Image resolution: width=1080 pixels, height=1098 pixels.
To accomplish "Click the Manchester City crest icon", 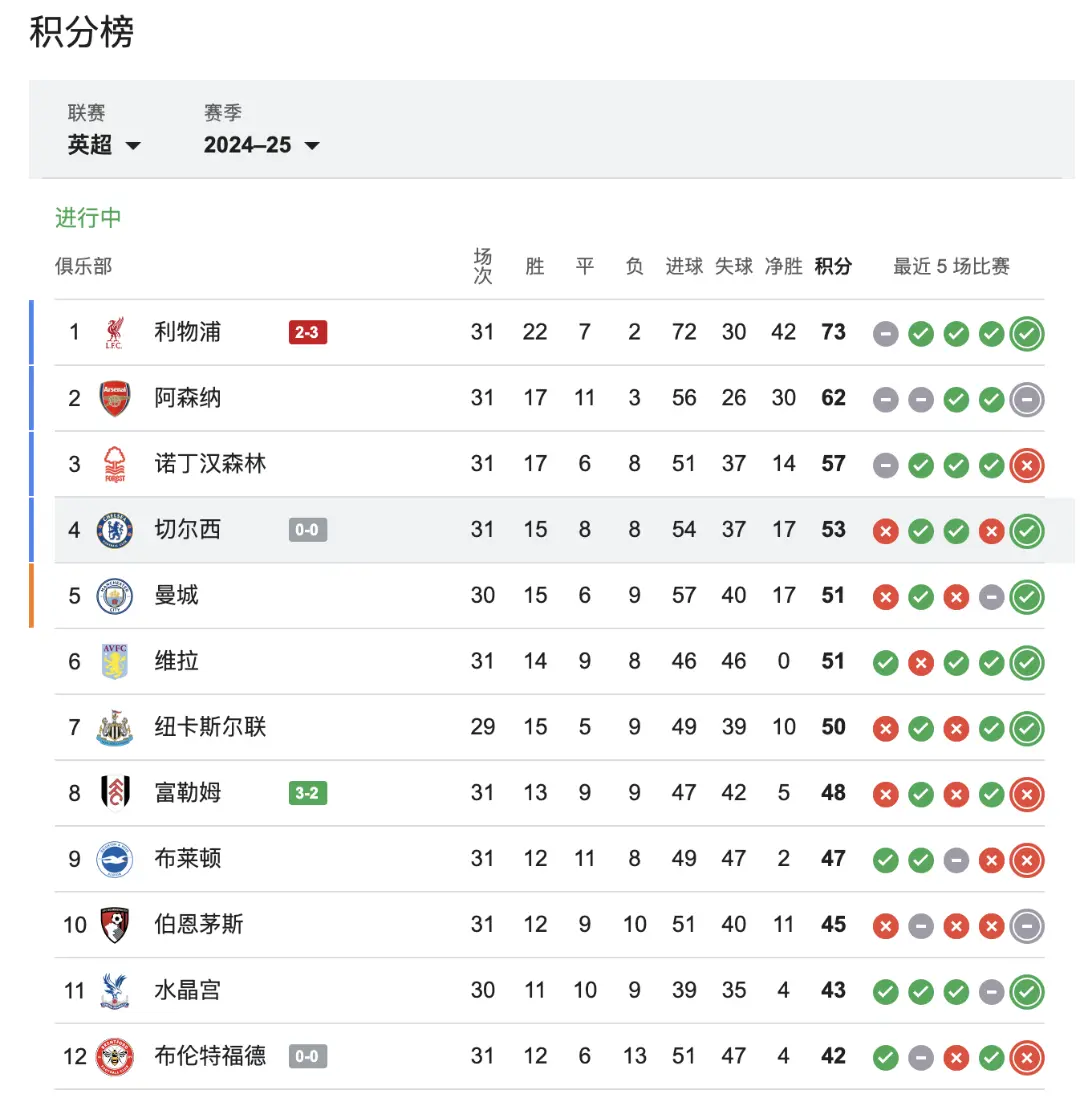I will point(114,596).
